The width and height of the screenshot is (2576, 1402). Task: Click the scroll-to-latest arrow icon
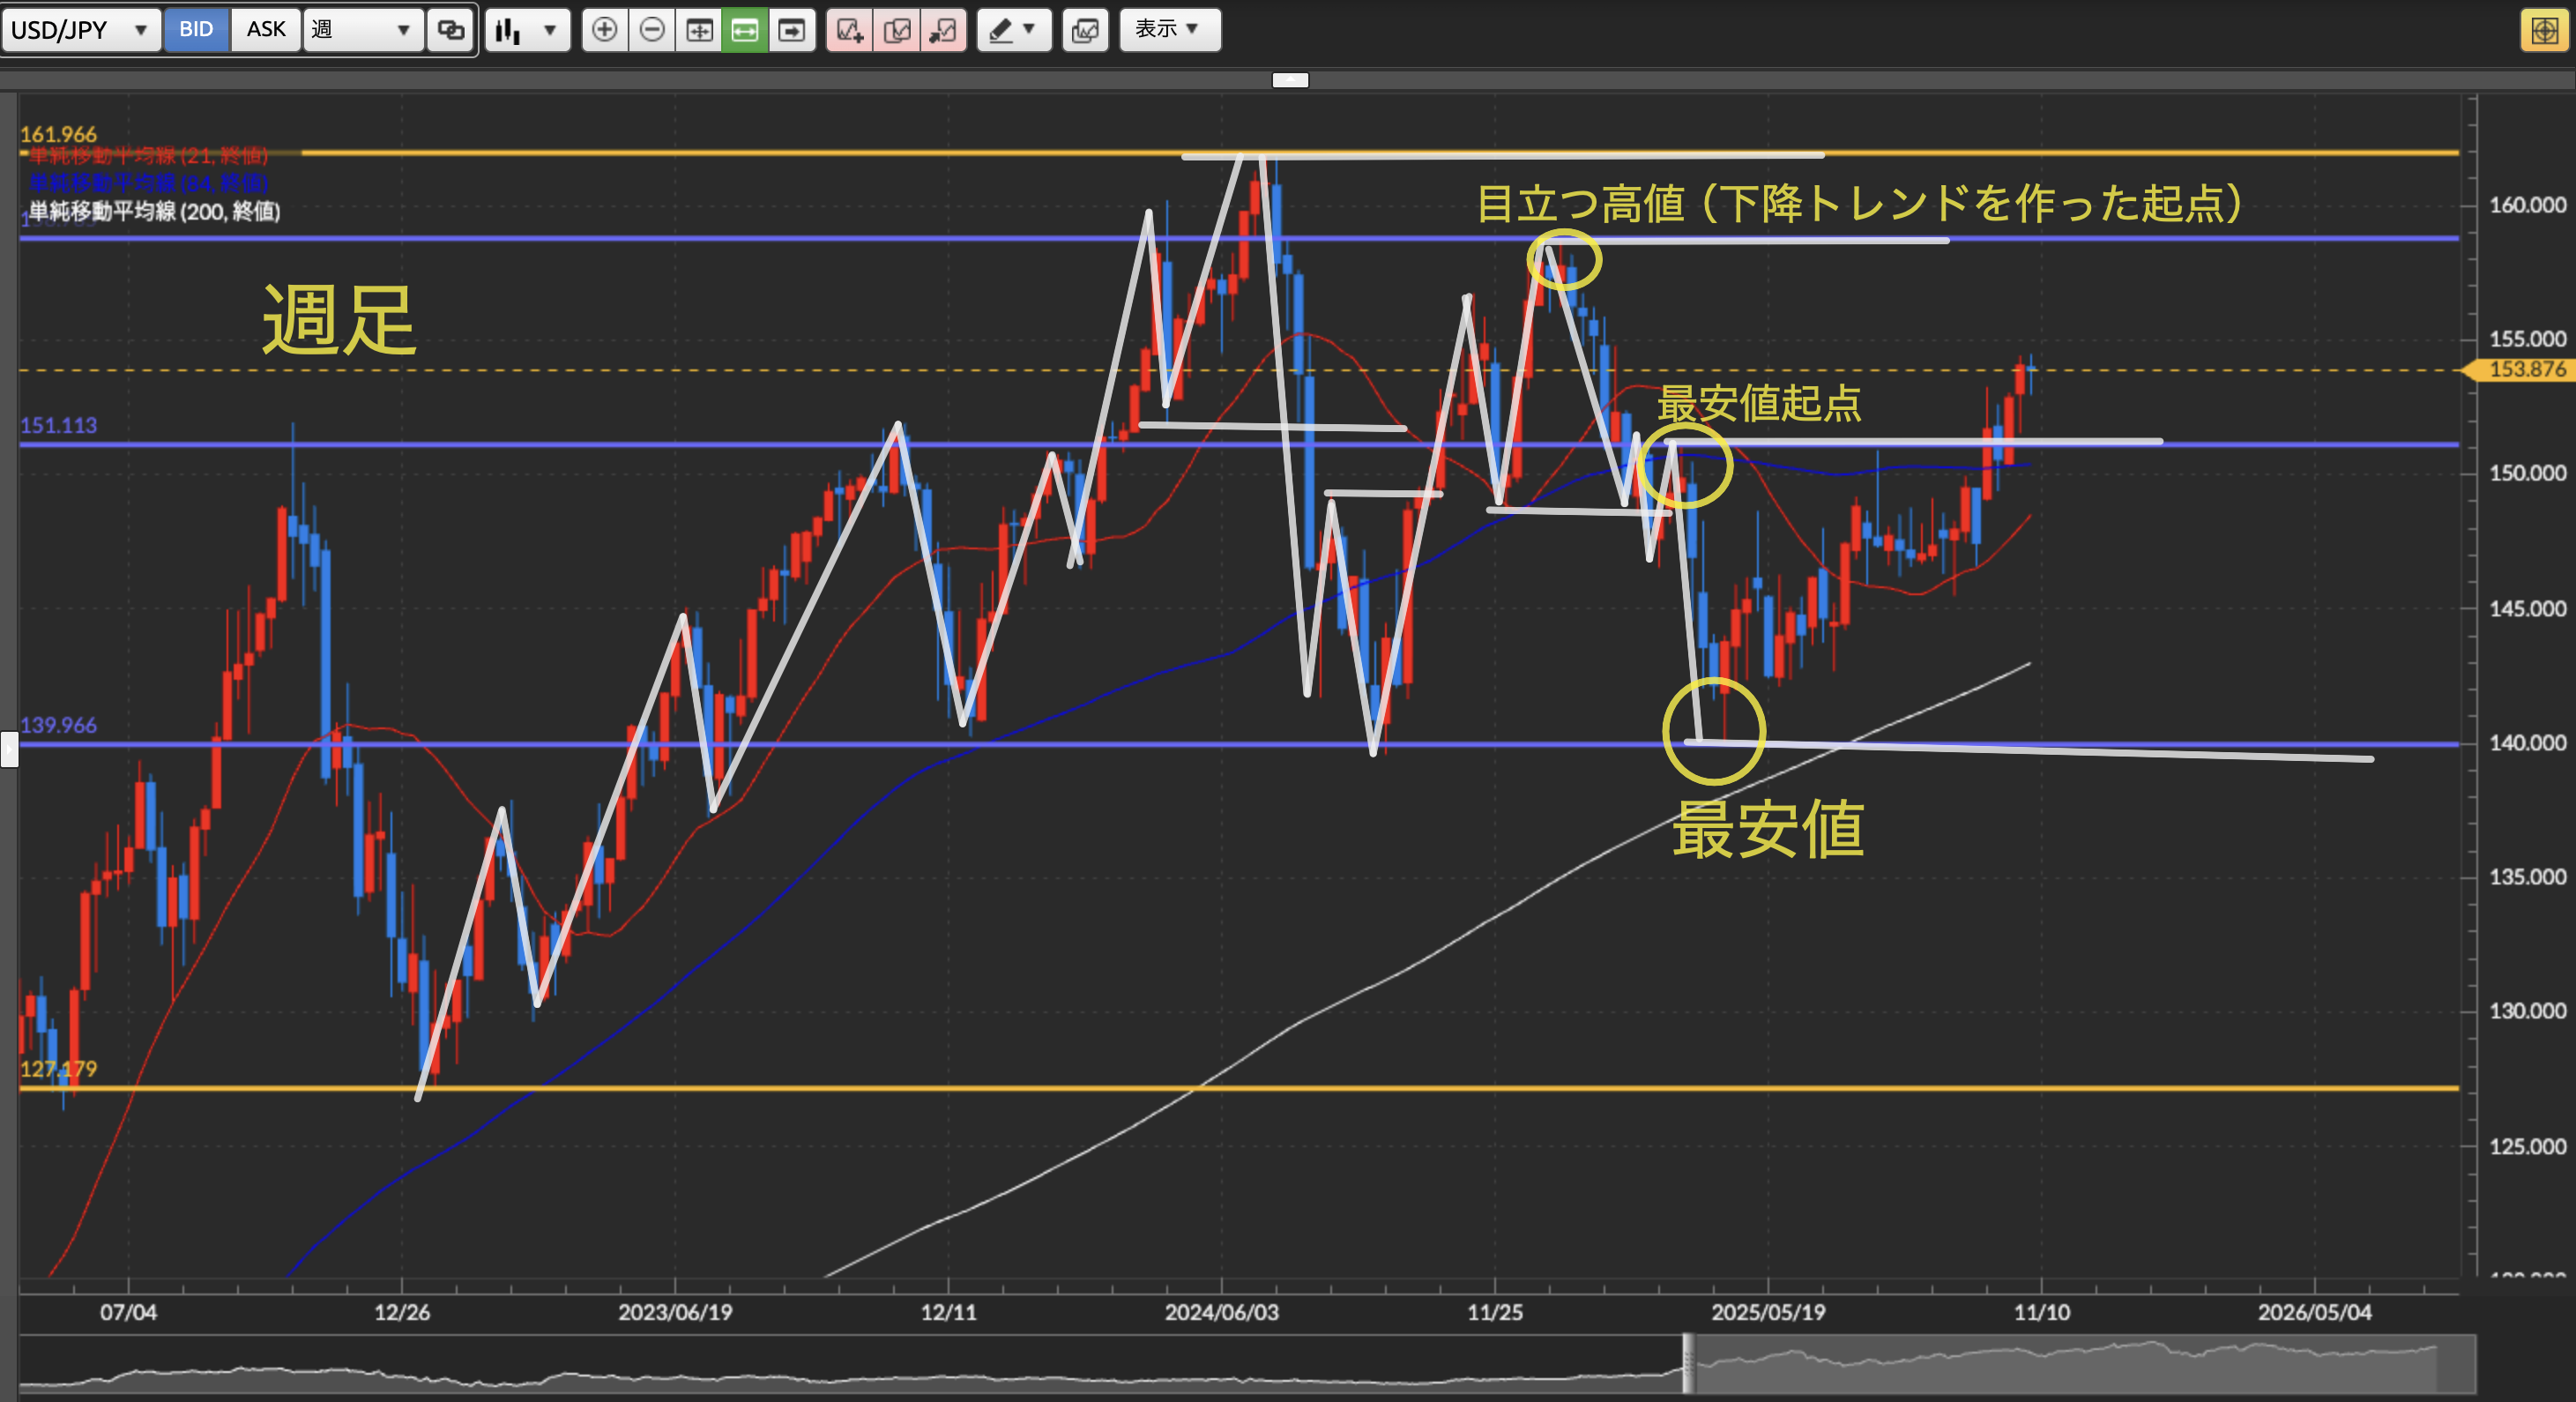click(x=792, y=30)
